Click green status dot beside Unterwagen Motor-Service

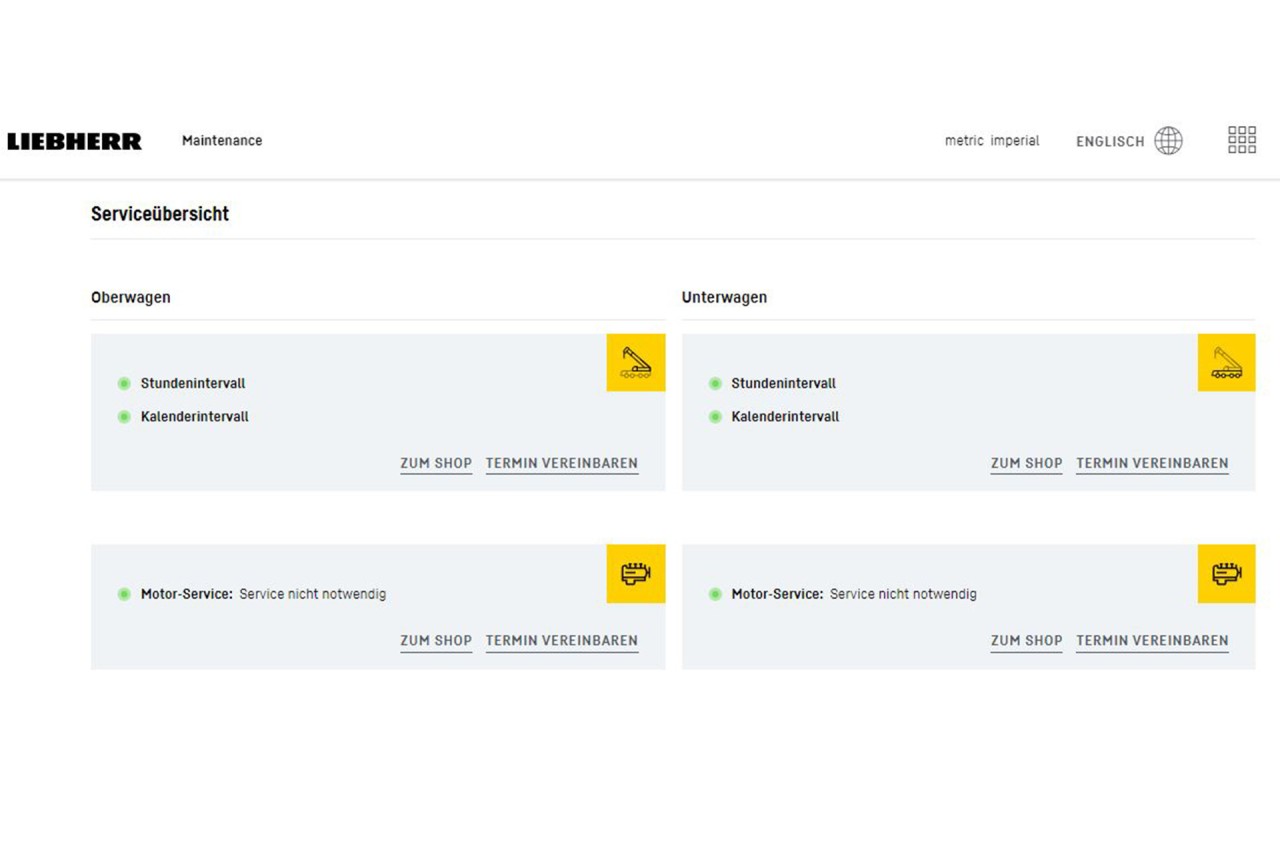[715, 594]
